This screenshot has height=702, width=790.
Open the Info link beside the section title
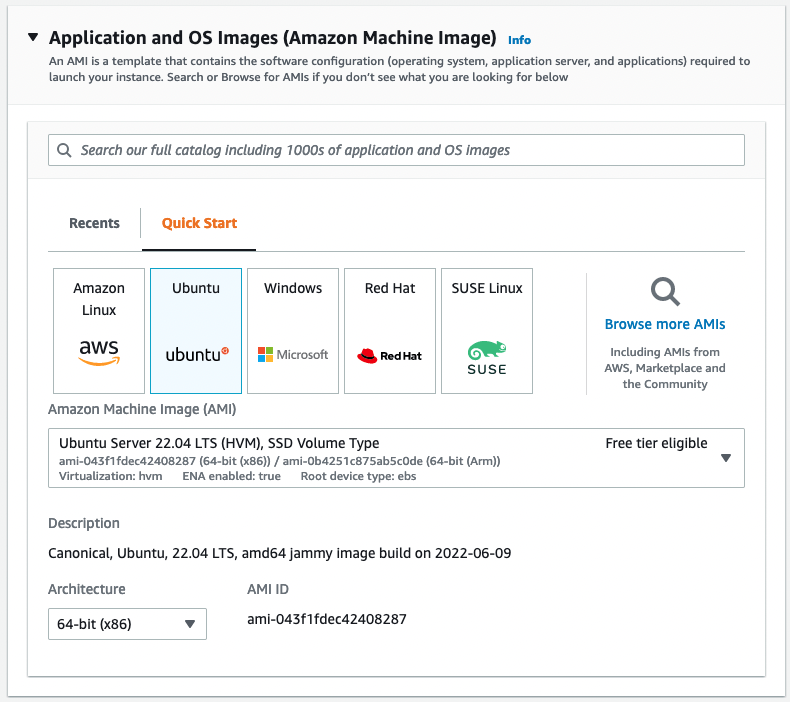click(x=519, y=40)
